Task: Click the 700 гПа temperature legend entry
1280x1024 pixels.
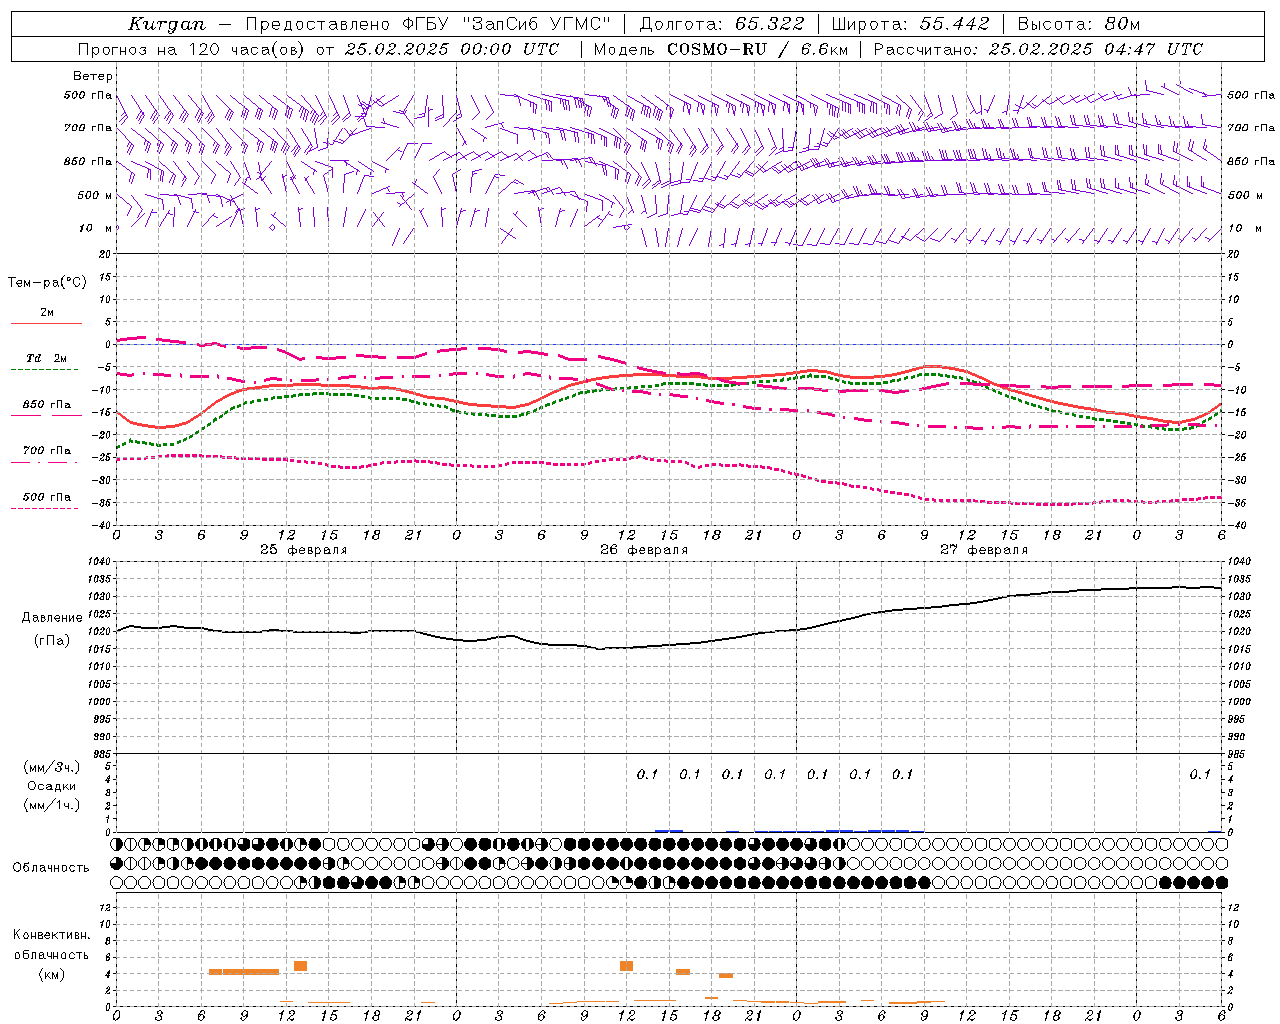Action: coord(47,451)
